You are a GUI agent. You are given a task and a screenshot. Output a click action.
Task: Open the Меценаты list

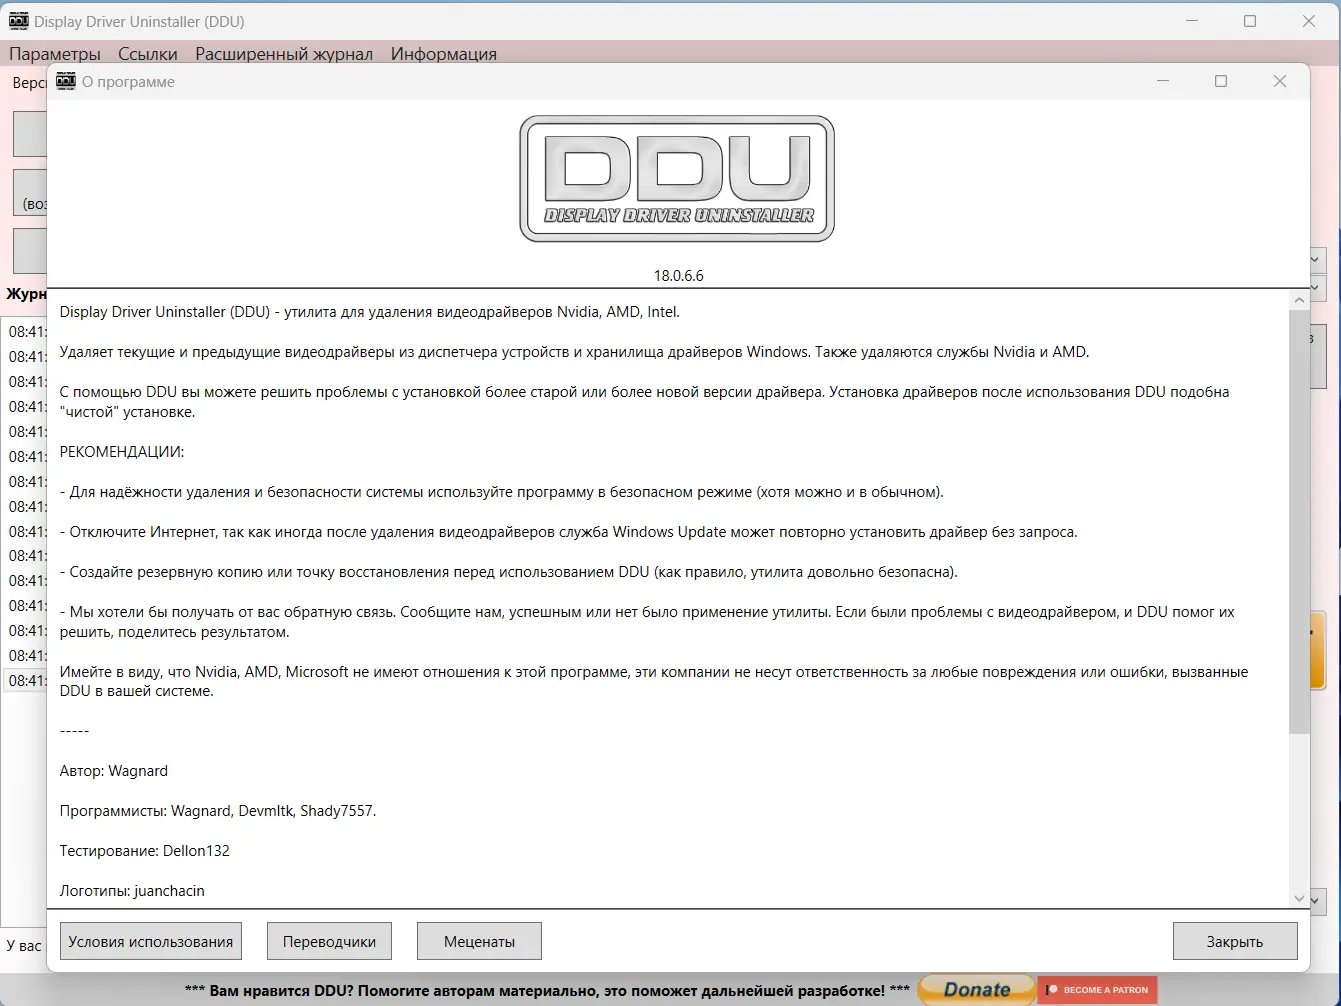click(479, 940)
